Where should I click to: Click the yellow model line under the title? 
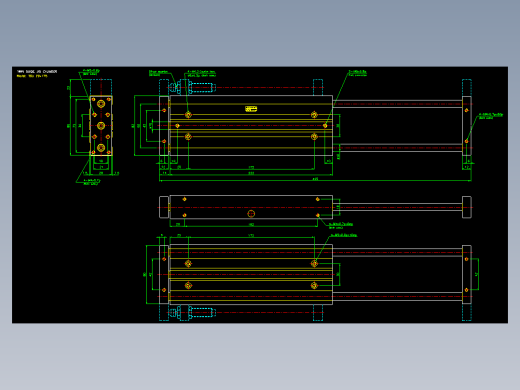point(32,76)
